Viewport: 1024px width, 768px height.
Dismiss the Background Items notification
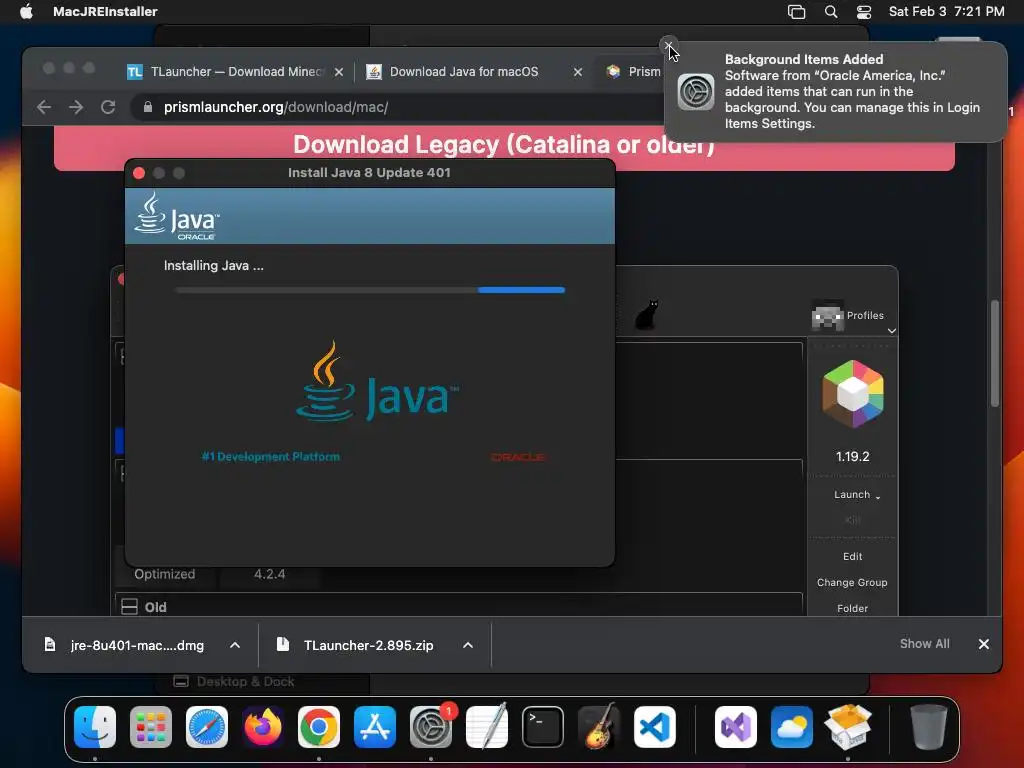tap(668, 45)
